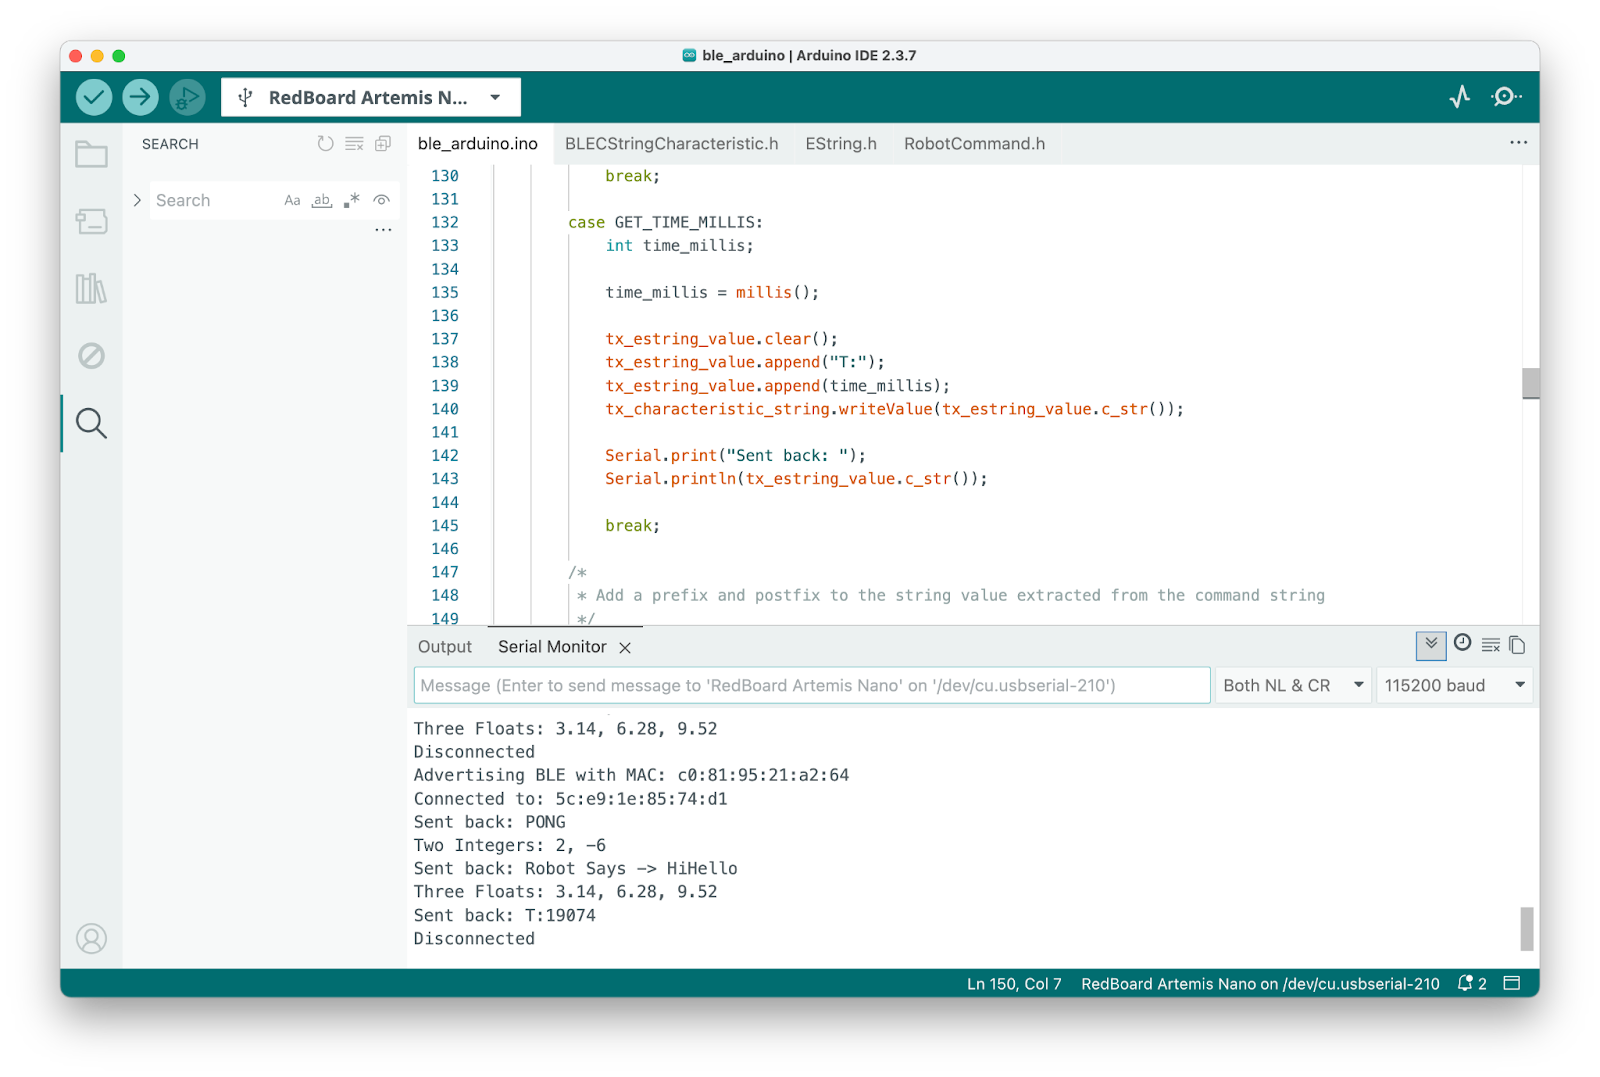
Task: Click the Verify (checkmark) button
Action: point(92,96)
